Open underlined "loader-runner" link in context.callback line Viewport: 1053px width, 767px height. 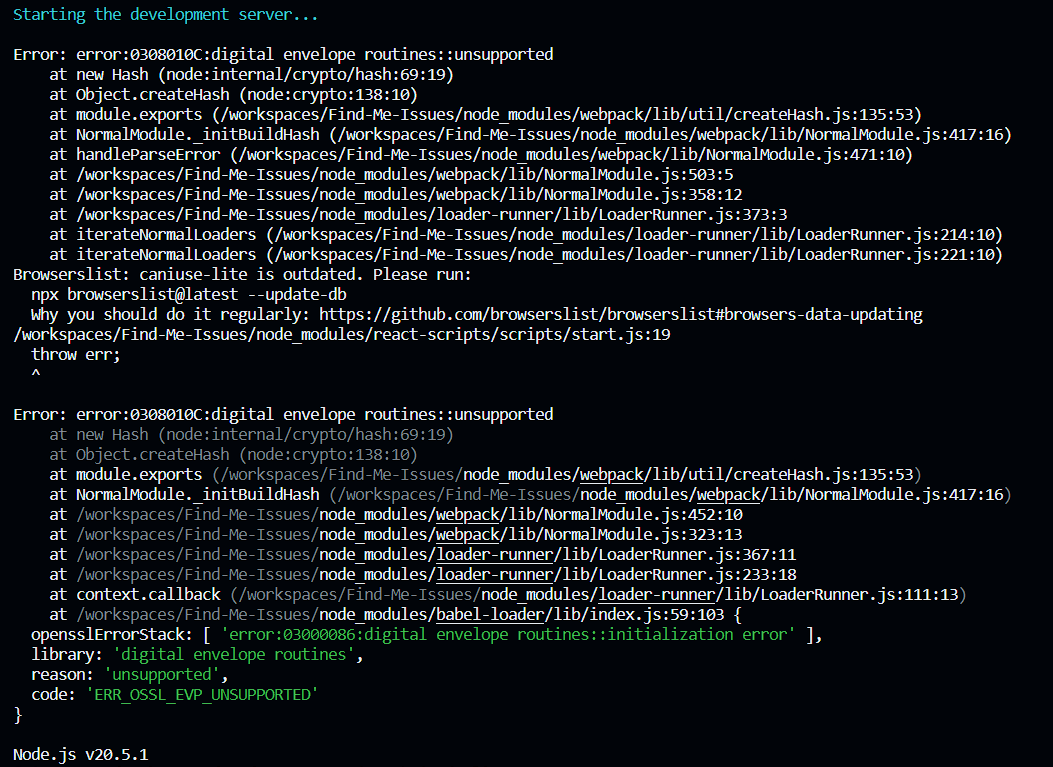click(656, 595)
